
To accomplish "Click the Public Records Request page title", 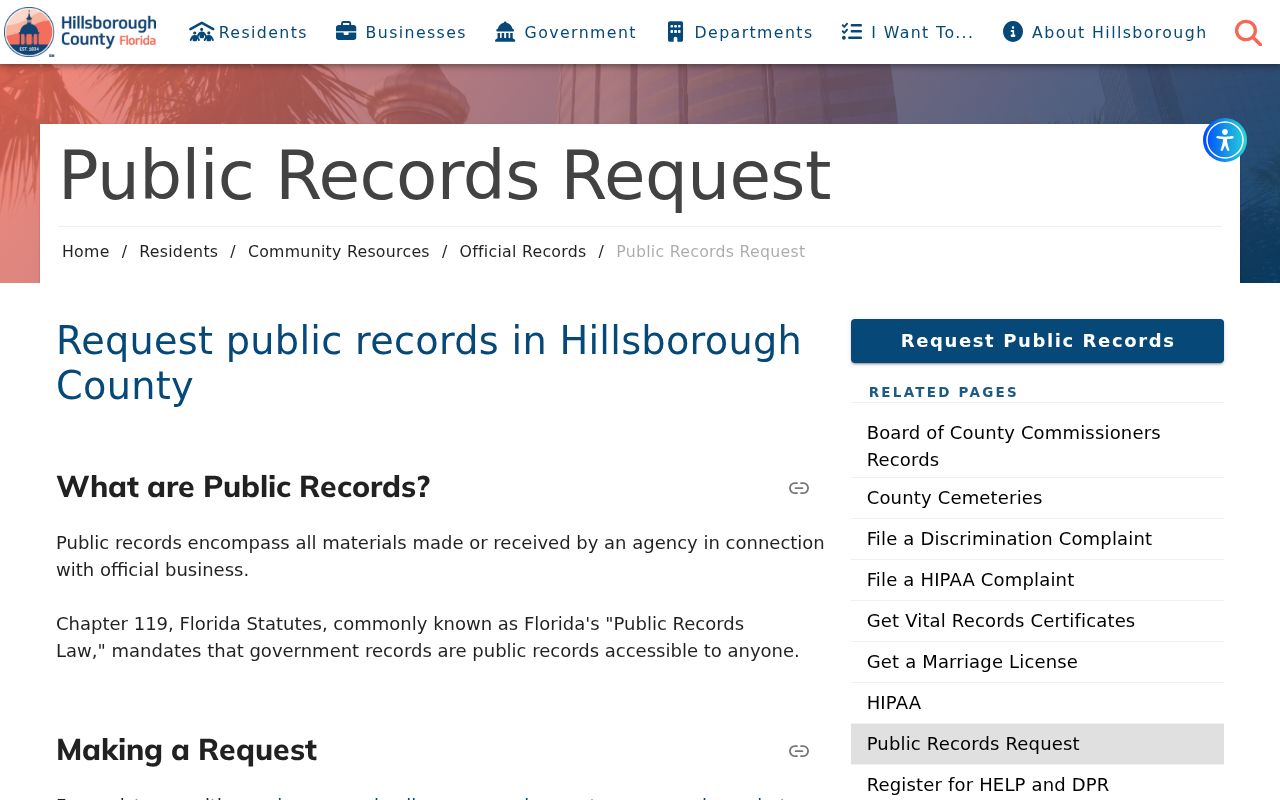I will (x=445, y=176).
